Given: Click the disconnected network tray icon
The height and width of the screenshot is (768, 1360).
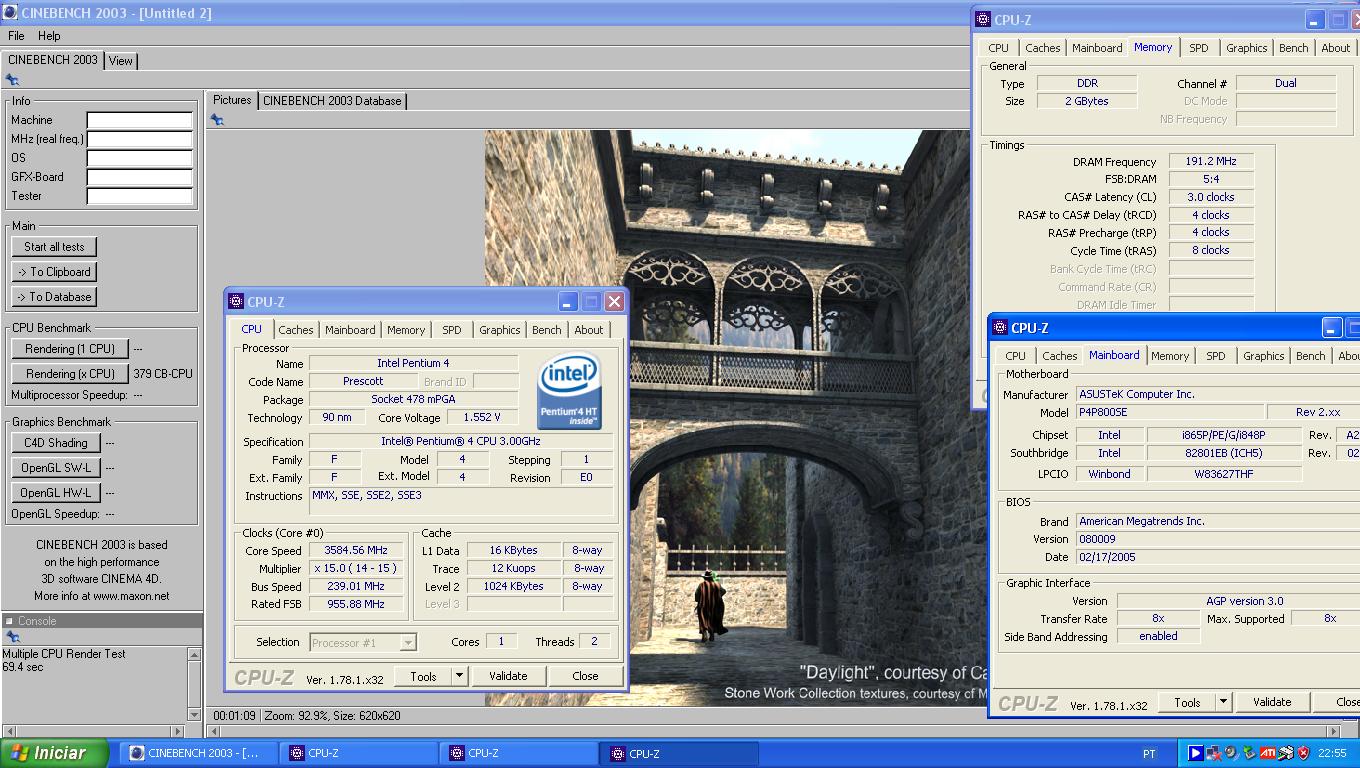Looking at the screenshot, I should 1213,753.
